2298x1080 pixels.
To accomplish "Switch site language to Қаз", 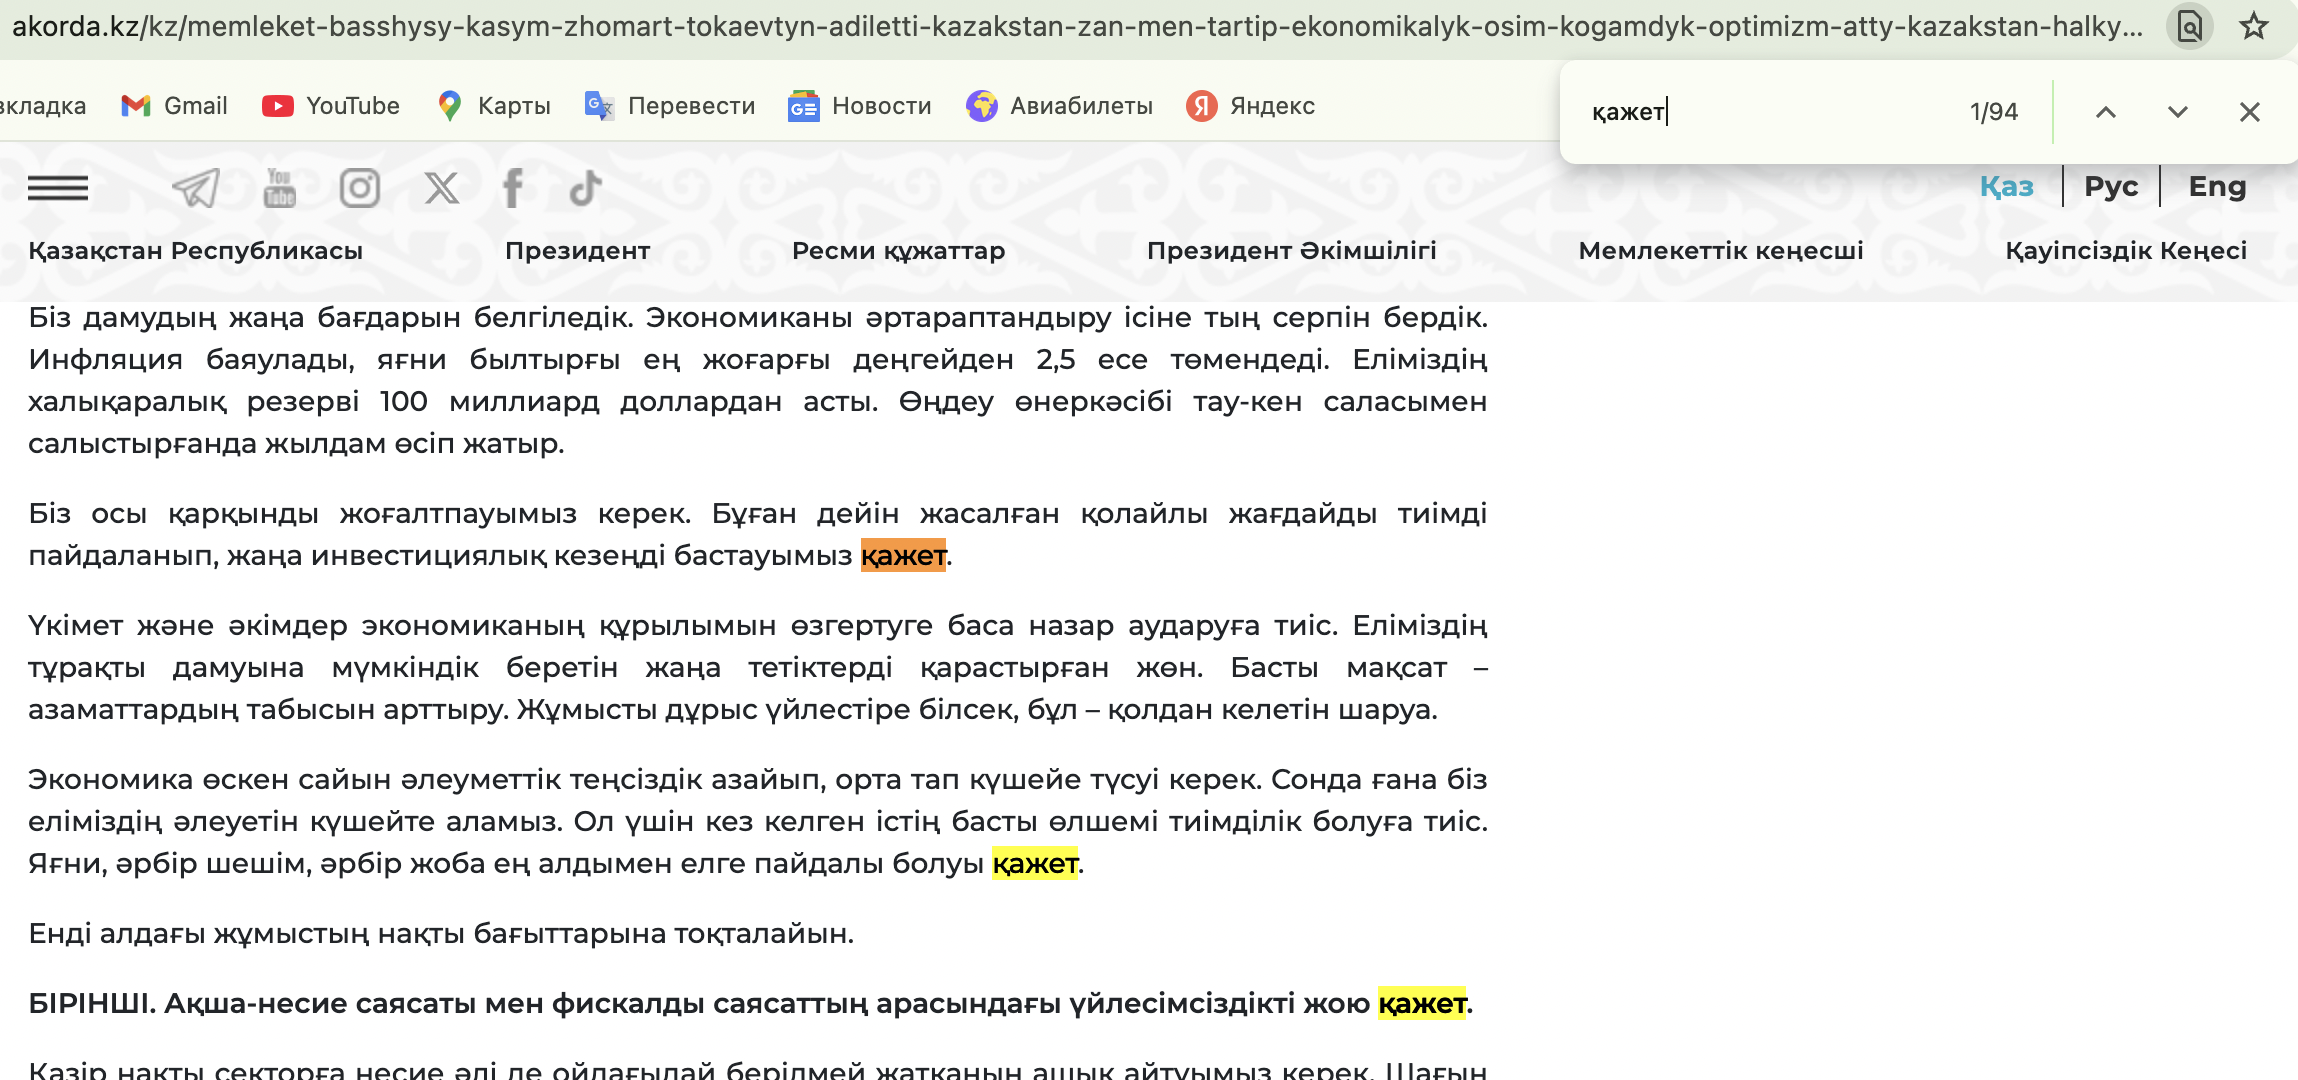I will (2007, 186).
